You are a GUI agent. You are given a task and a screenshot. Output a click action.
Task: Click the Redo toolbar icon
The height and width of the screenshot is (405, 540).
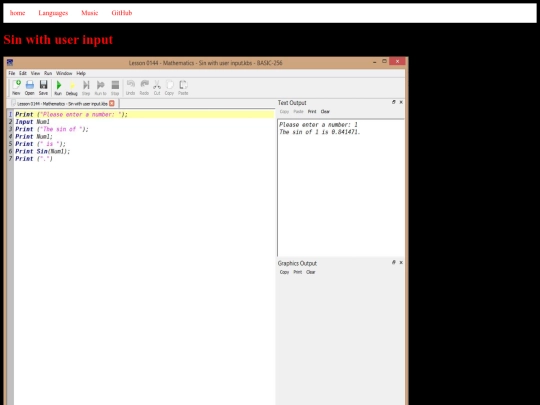(144, 88)
